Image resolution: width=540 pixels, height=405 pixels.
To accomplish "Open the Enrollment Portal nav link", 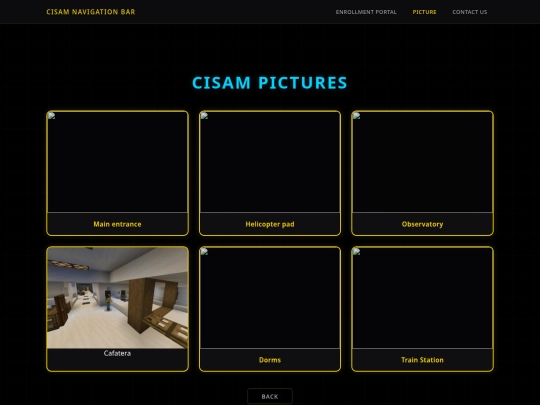I will 366,12.
